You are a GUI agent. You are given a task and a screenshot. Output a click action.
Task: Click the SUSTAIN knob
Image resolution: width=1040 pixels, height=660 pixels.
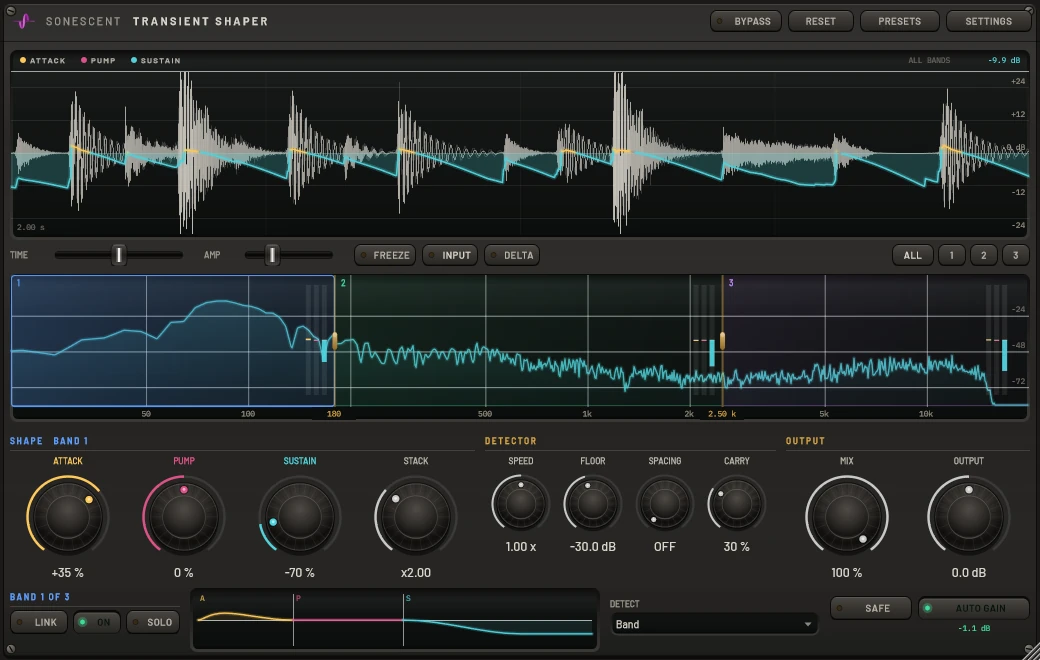pos(300,515)
